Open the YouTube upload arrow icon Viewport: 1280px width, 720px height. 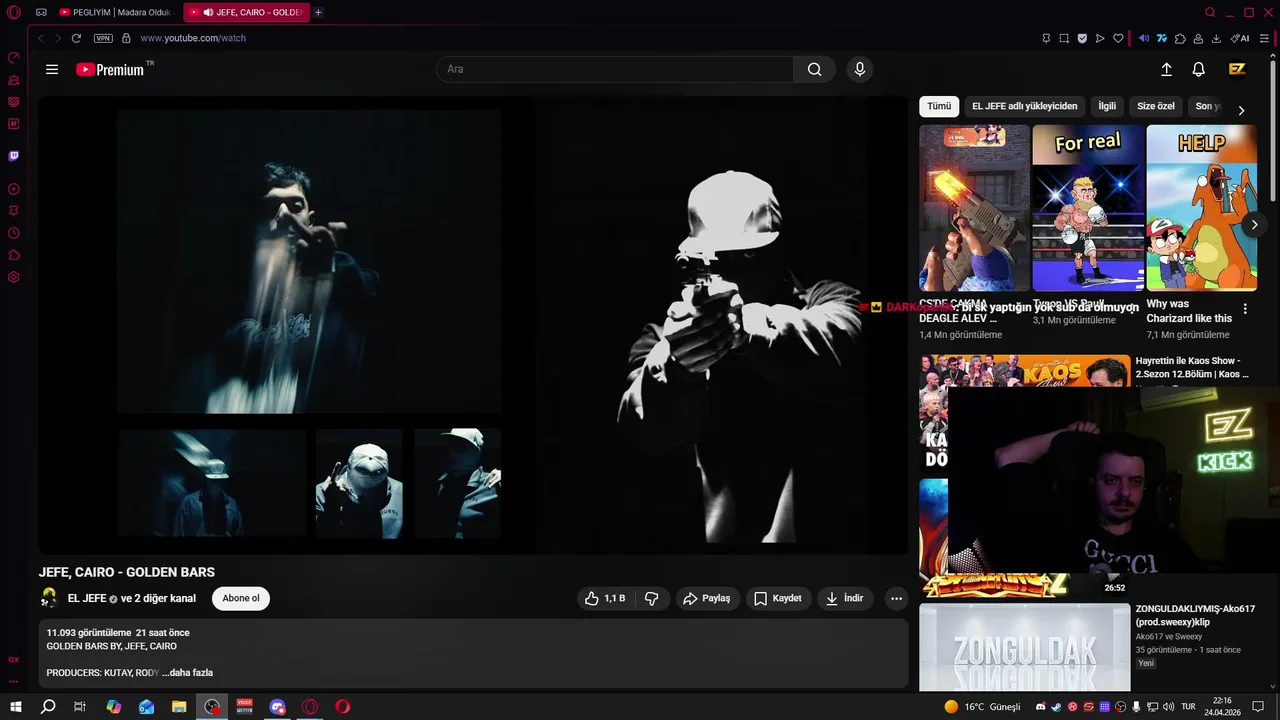tap(1166, 69)
